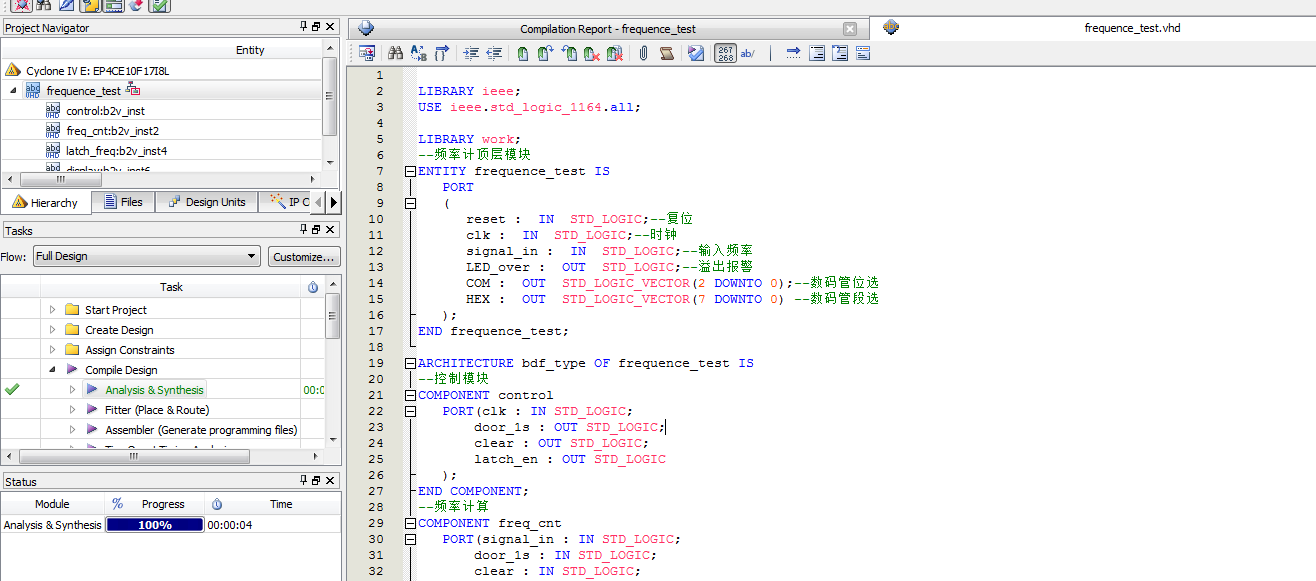Click the insert template scroll icon
The width and height of the screenshot is (1316, 581).
pyautogui.click(x=666, y=54)
